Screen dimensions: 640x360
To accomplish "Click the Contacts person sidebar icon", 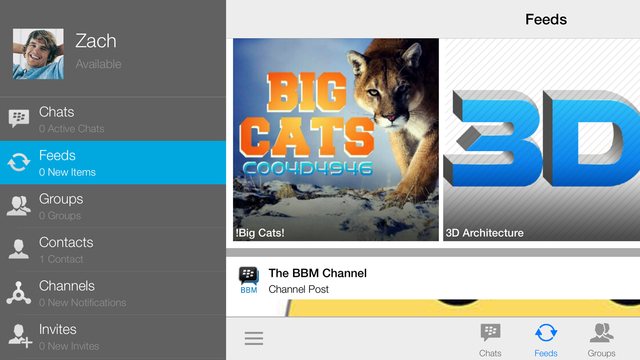I will pos(19,249).
